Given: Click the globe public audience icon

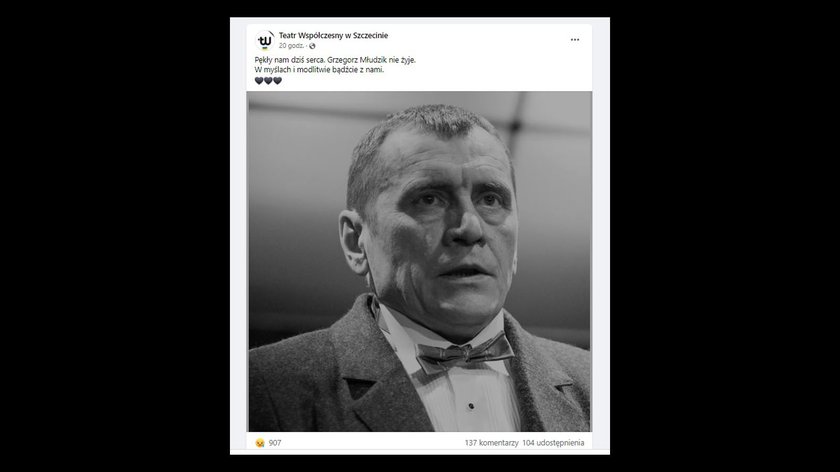Looking at the screenshot, I should [312, 46].
